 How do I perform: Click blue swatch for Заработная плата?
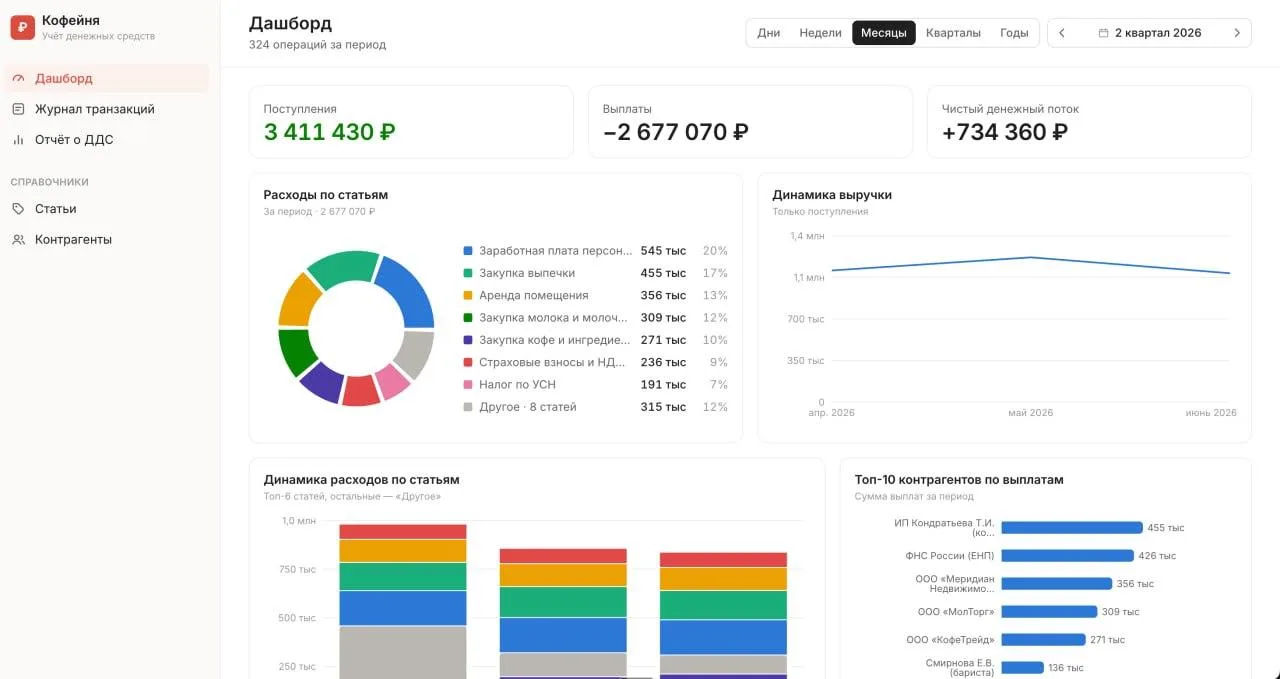pyautogui.click(x=468, y=251)
